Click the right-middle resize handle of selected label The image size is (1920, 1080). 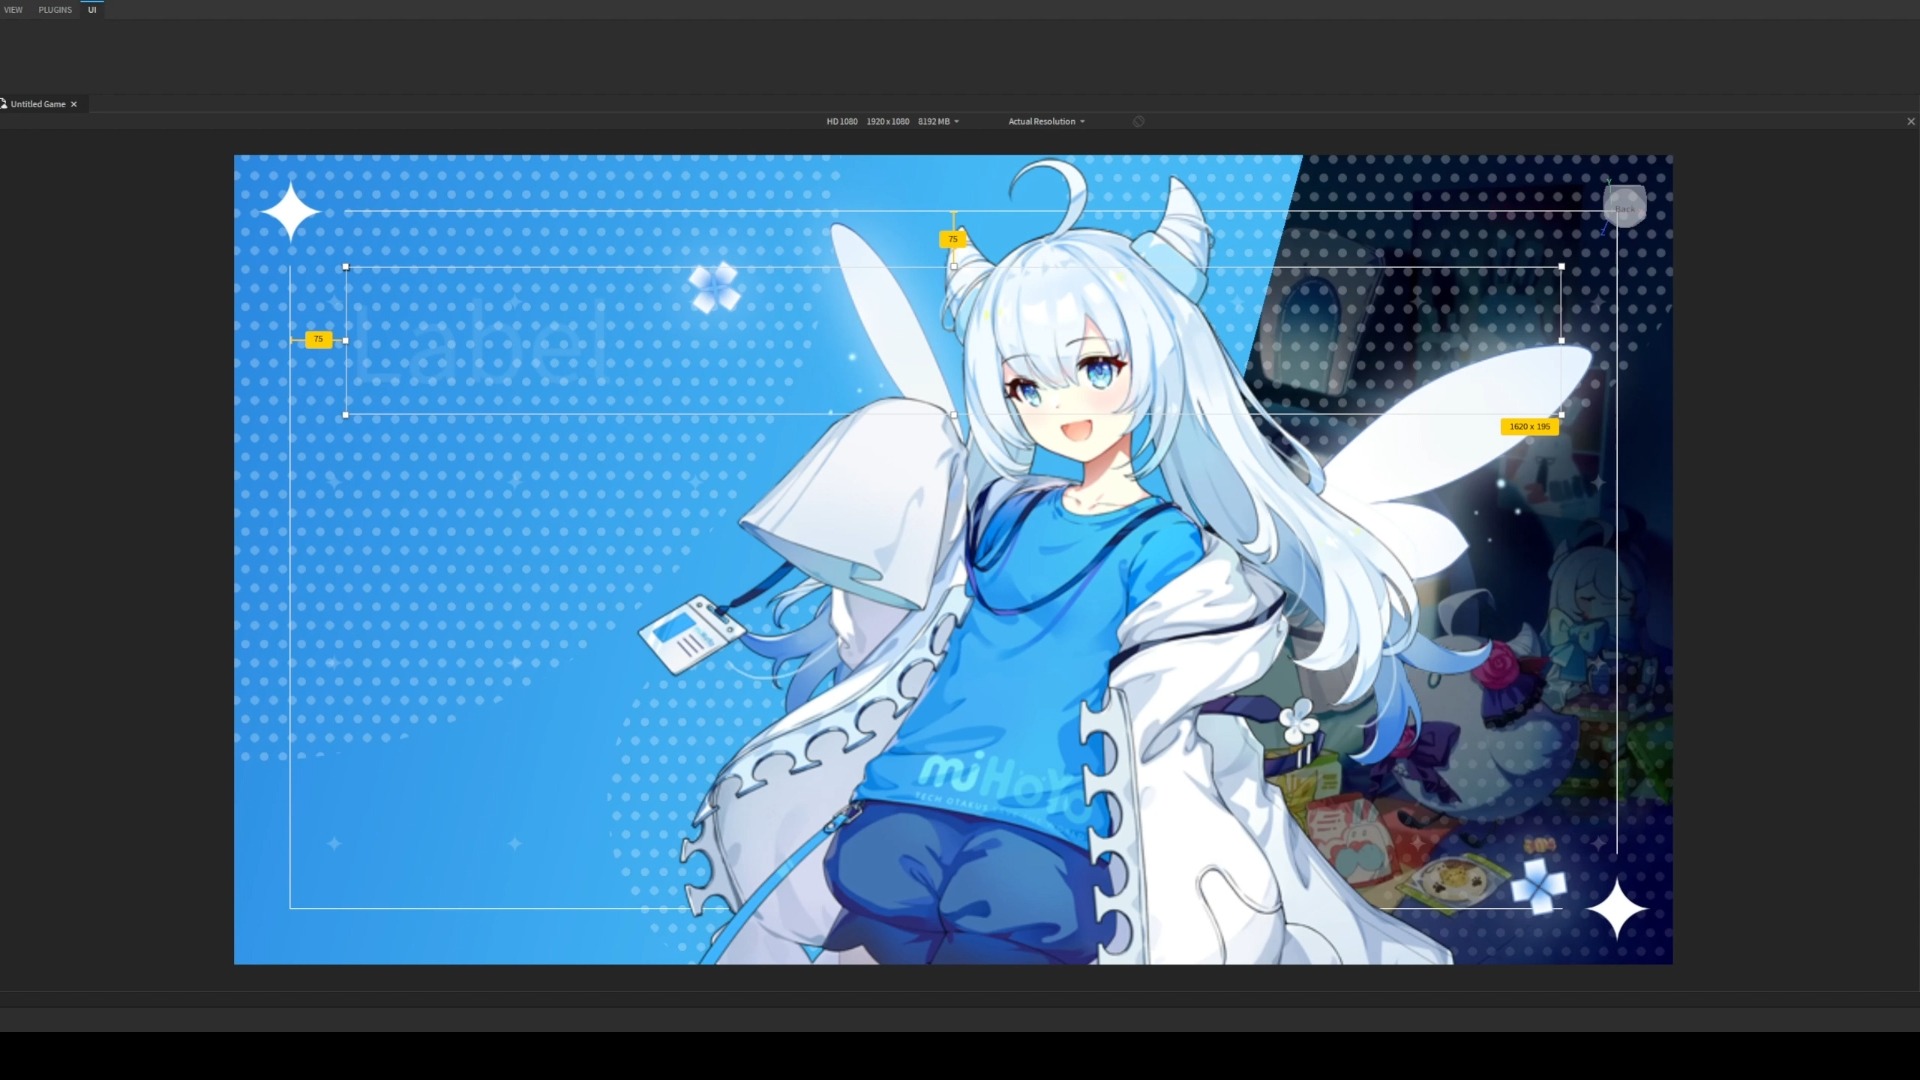click(1562, 341)
